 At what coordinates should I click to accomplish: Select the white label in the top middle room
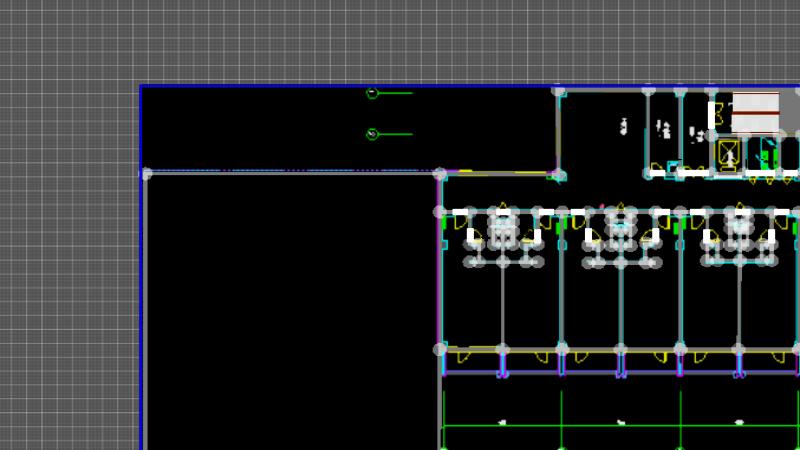pyautogui.click(x=623, y=126)
